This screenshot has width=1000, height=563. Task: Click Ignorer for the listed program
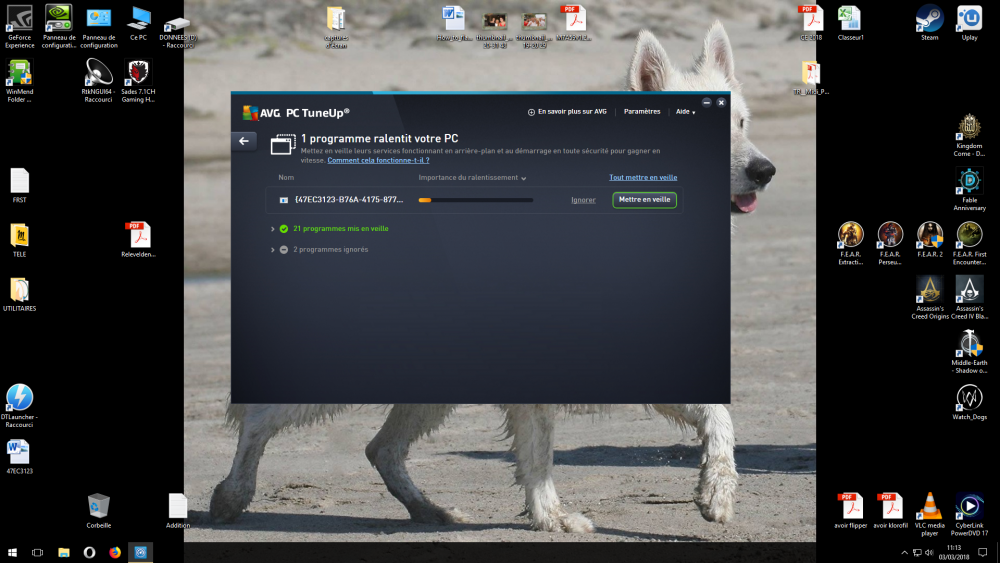point(583,200)
